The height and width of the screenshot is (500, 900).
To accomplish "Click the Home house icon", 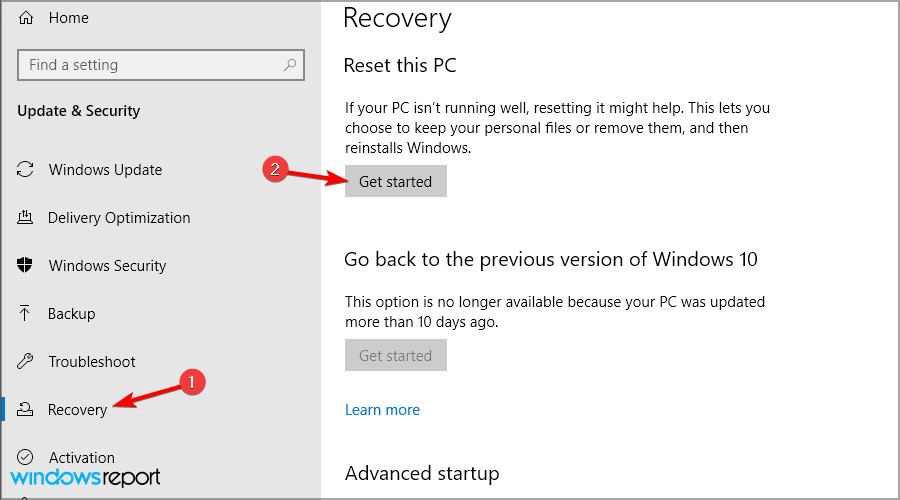I will point(26,18).
